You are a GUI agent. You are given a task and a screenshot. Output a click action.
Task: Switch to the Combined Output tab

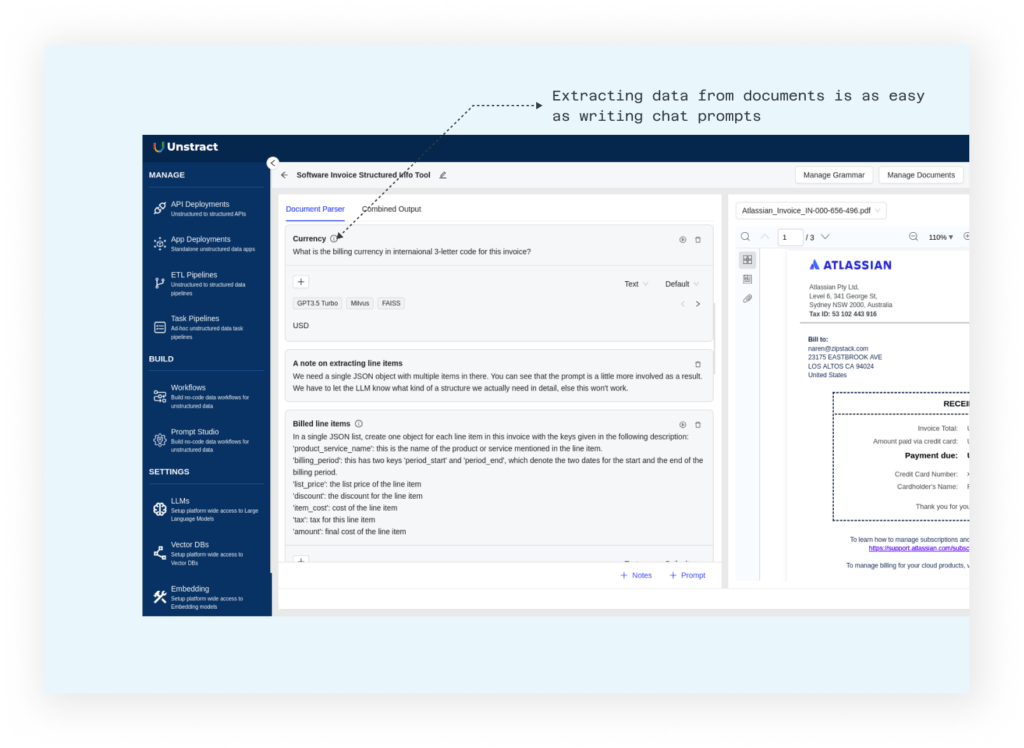coord(391,209)
